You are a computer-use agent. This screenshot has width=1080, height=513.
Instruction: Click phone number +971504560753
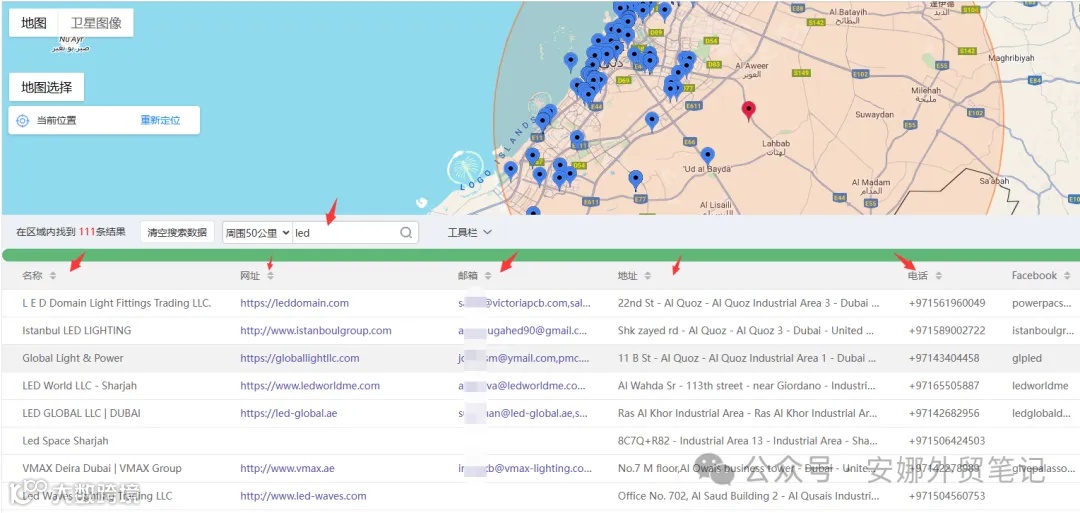(x=947, y=496)
